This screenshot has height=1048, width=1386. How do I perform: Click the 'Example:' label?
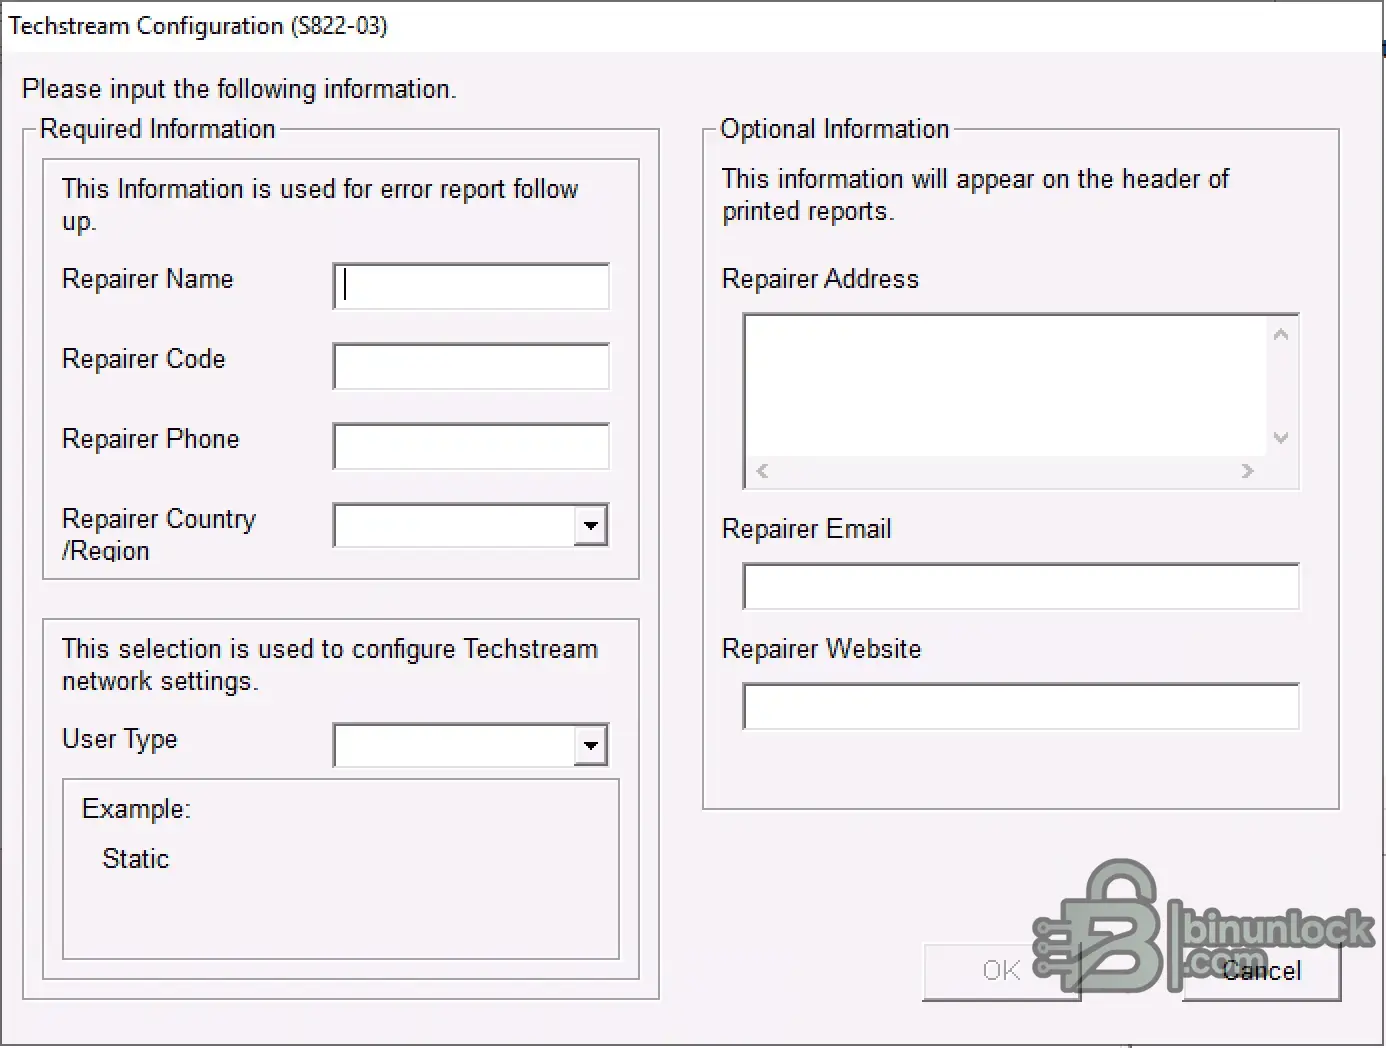pyautogui.click(x=136, y=809)
